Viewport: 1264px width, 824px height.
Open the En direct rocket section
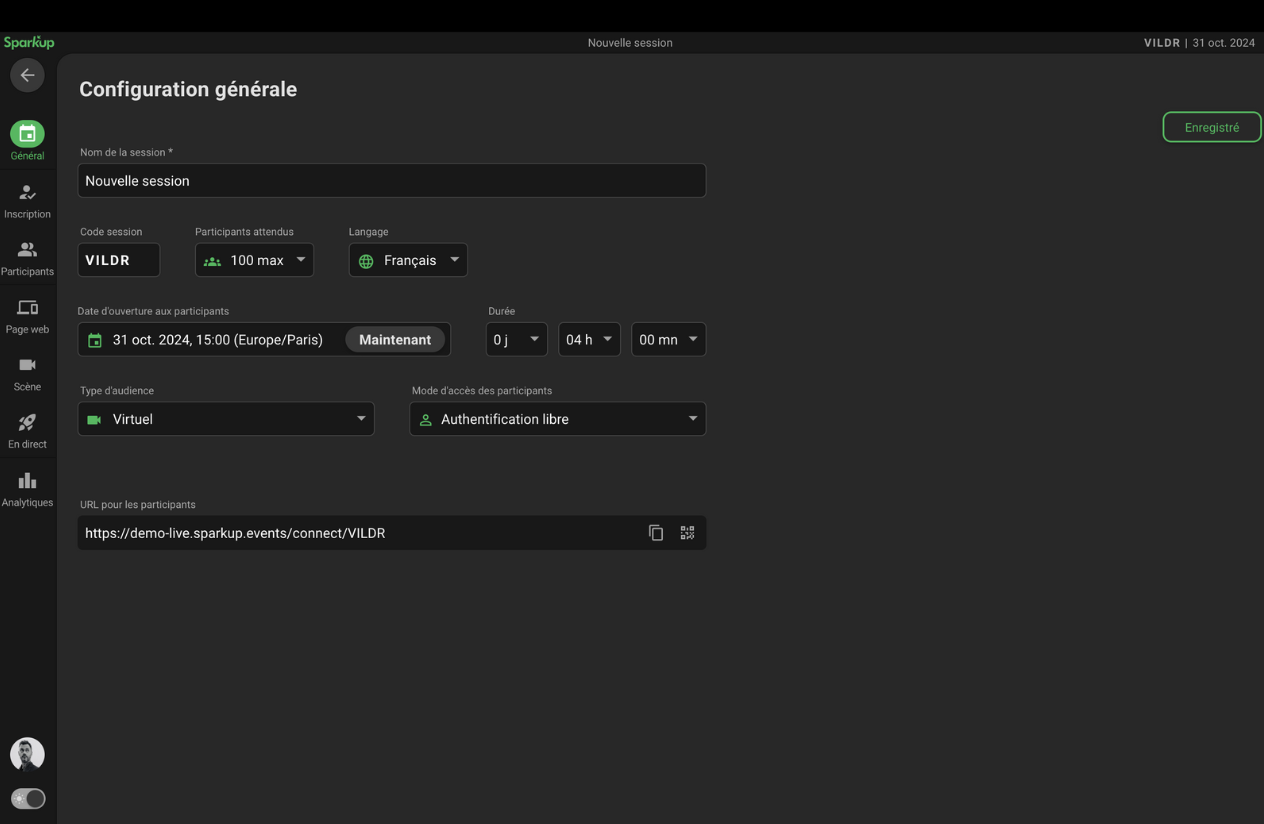tap(27, 429)
